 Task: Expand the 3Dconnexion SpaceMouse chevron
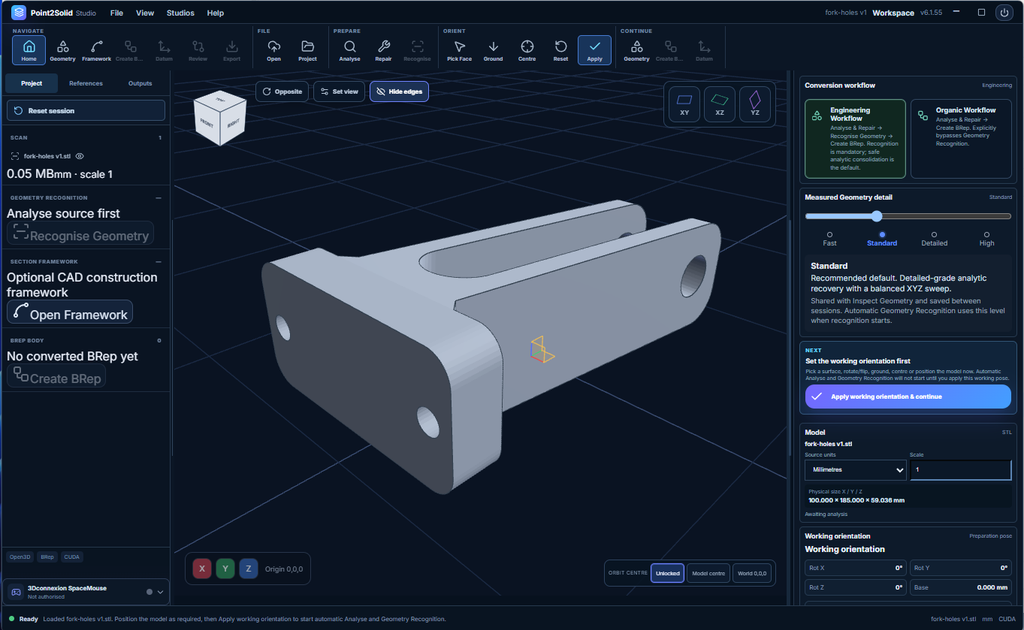tap(160, 592)
